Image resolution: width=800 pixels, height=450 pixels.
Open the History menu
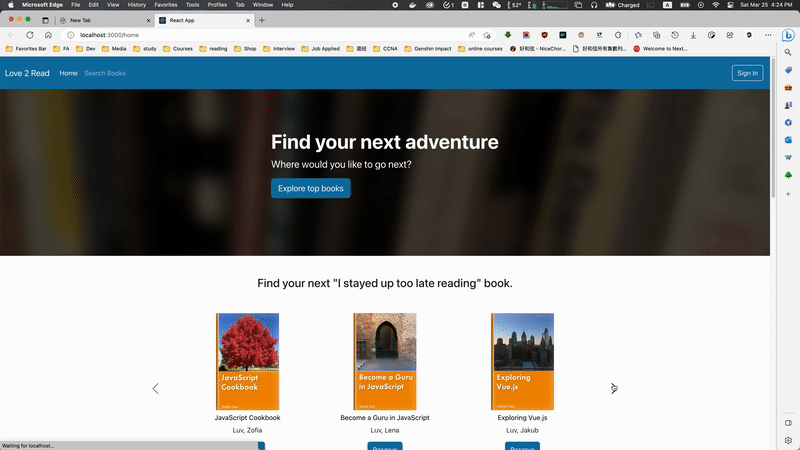click(137, 5)
